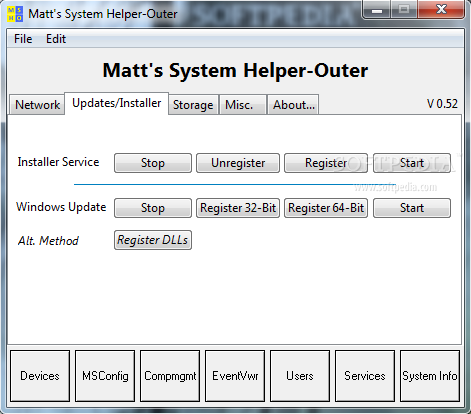Click the V 0.52 version text

coord(442,104)
